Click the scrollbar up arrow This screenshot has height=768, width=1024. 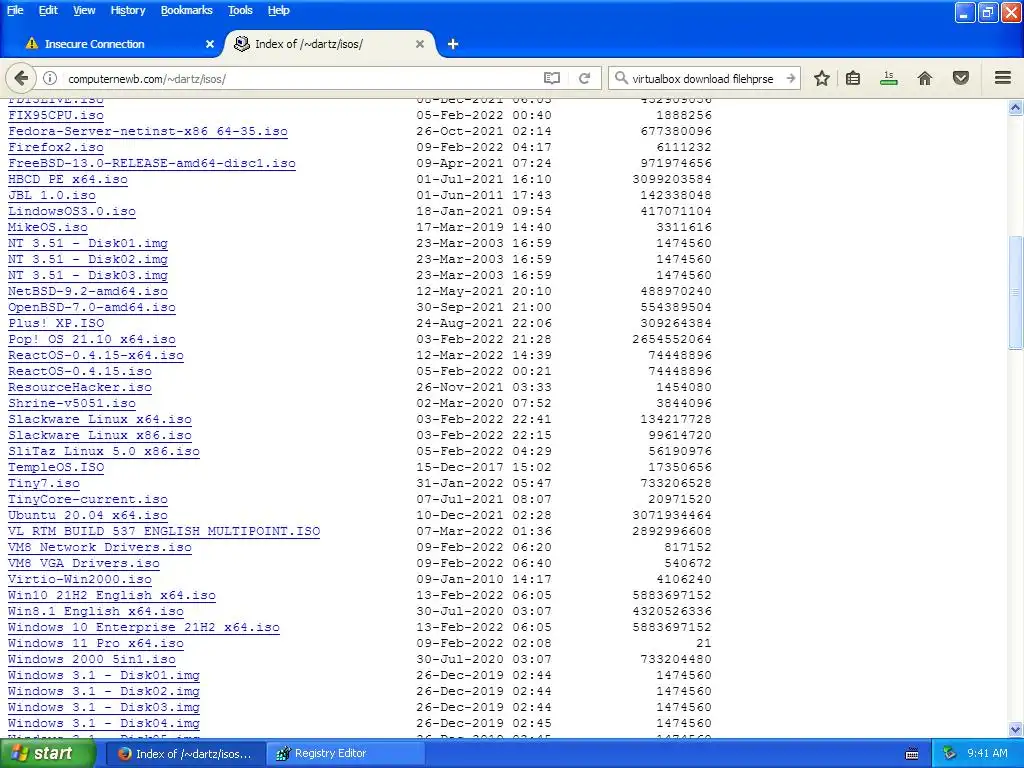click(1016, 108)
